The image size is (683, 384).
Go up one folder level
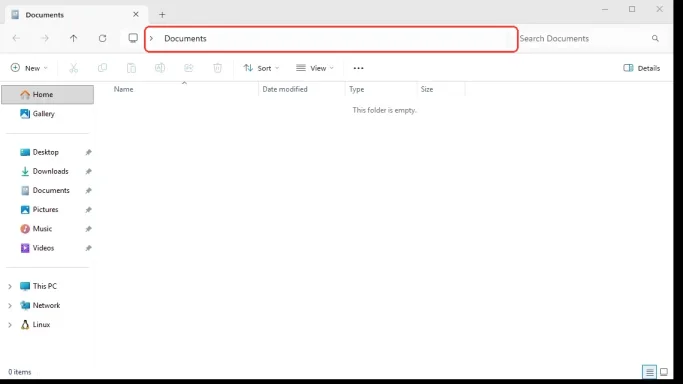click(73, 38)
